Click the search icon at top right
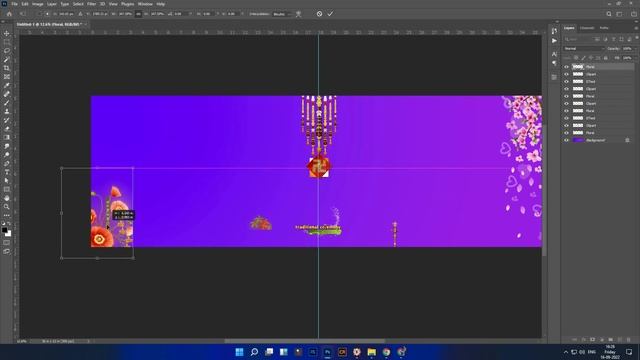The height and width of the screenshot is (360, 640). [609, 14]
